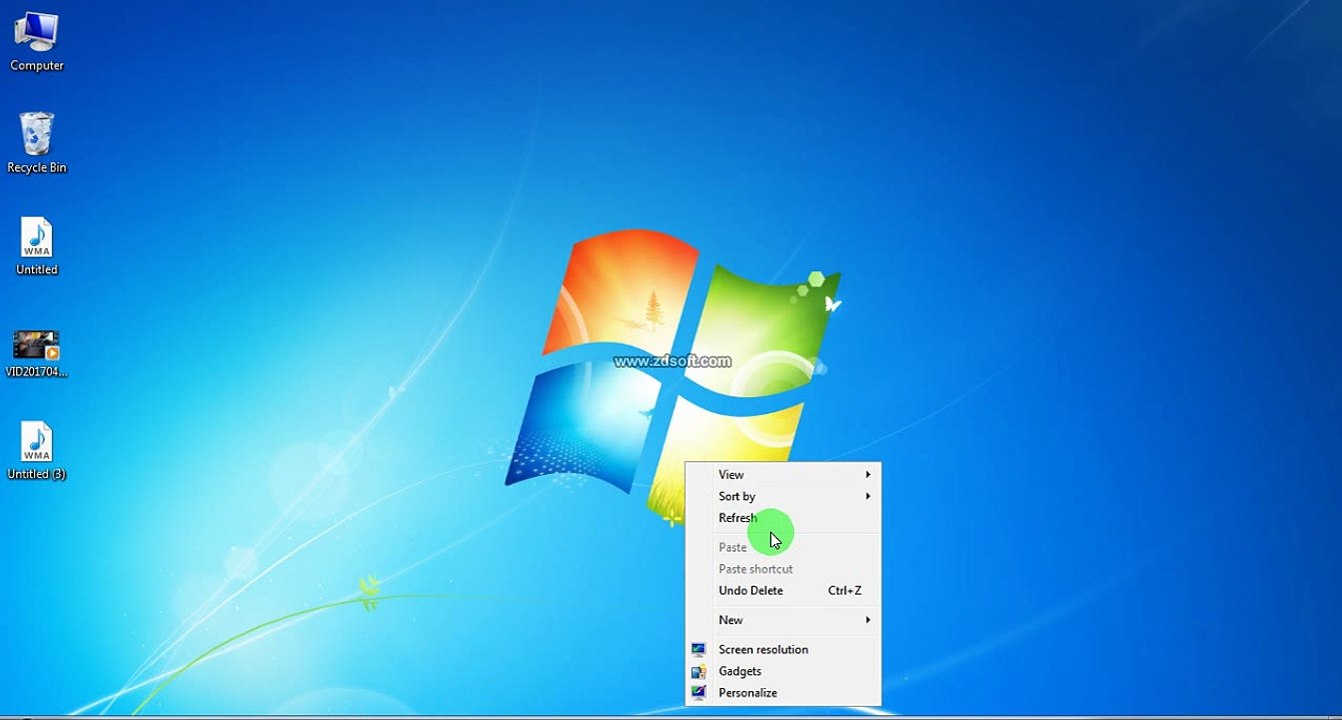Open Screen resolution from the context menu
The height and width of the screenshot is (720, 1342).
(783, 650)
